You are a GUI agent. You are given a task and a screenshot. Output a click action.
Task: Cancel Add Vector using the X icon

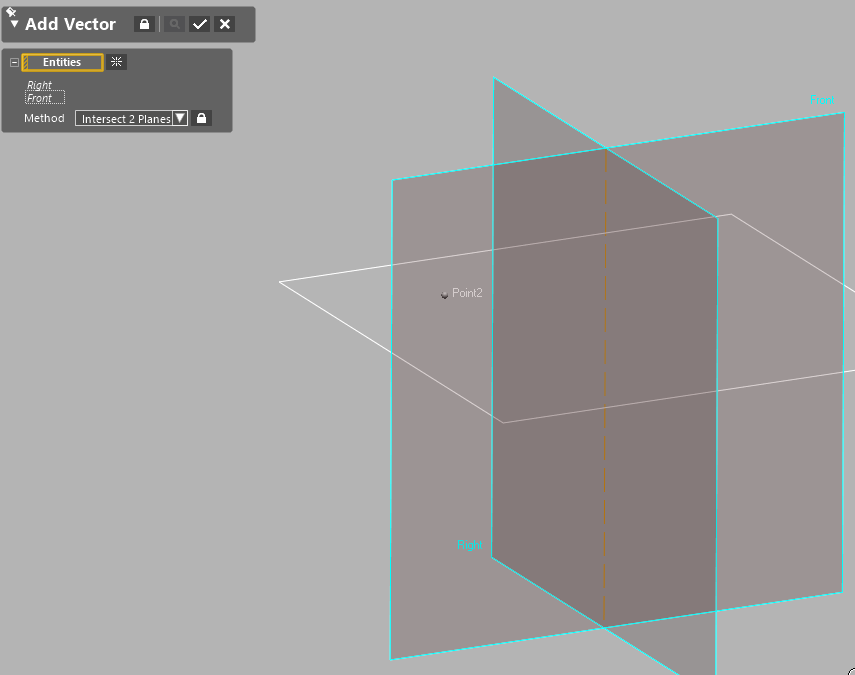point(222,24)
